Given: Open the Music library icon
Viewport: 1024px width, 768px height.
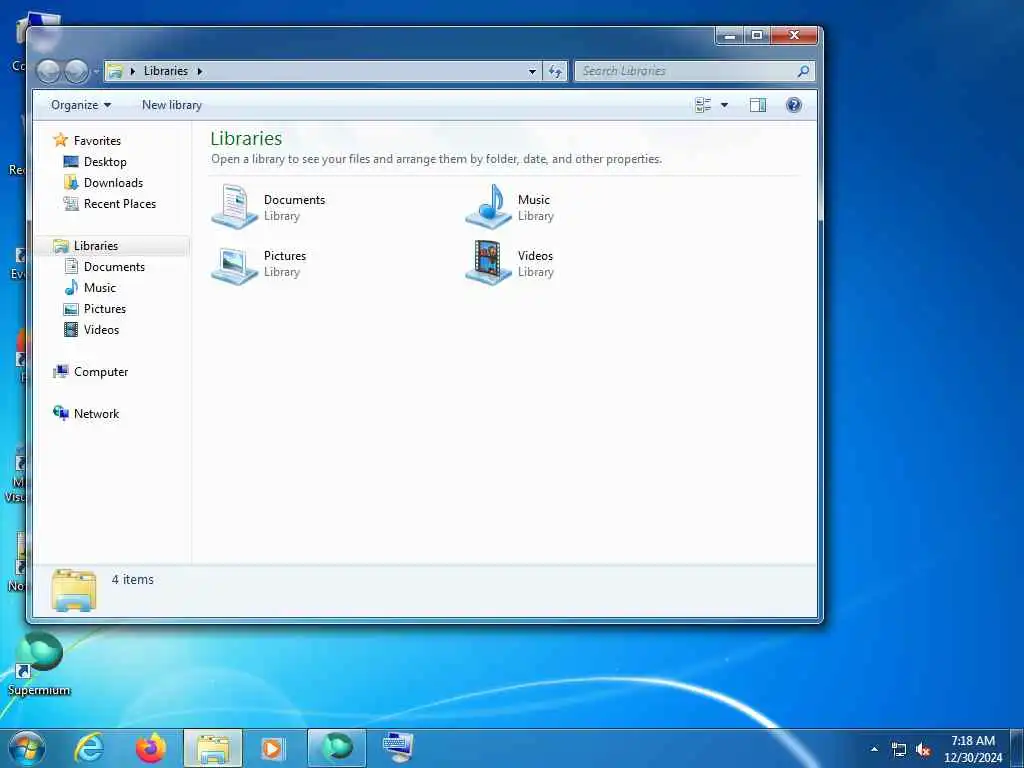Looking at the screenshot, I should tap(488, 206).
